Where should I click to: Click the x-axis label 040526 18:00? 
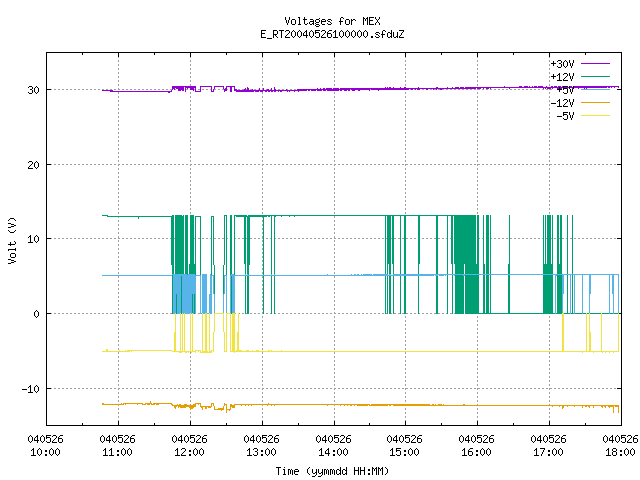coord(620,446)
